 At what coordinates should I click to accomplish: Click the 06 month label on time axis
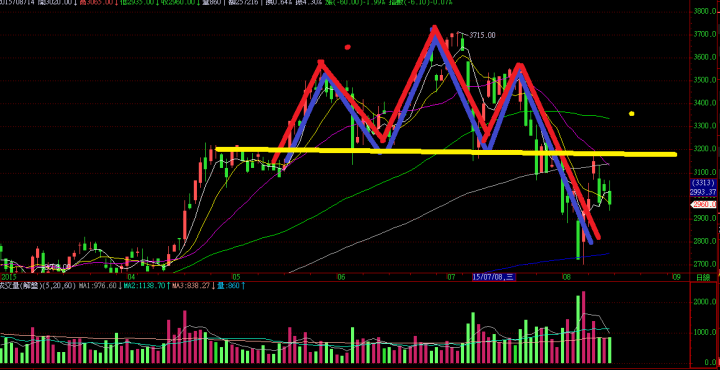[341, 277]
